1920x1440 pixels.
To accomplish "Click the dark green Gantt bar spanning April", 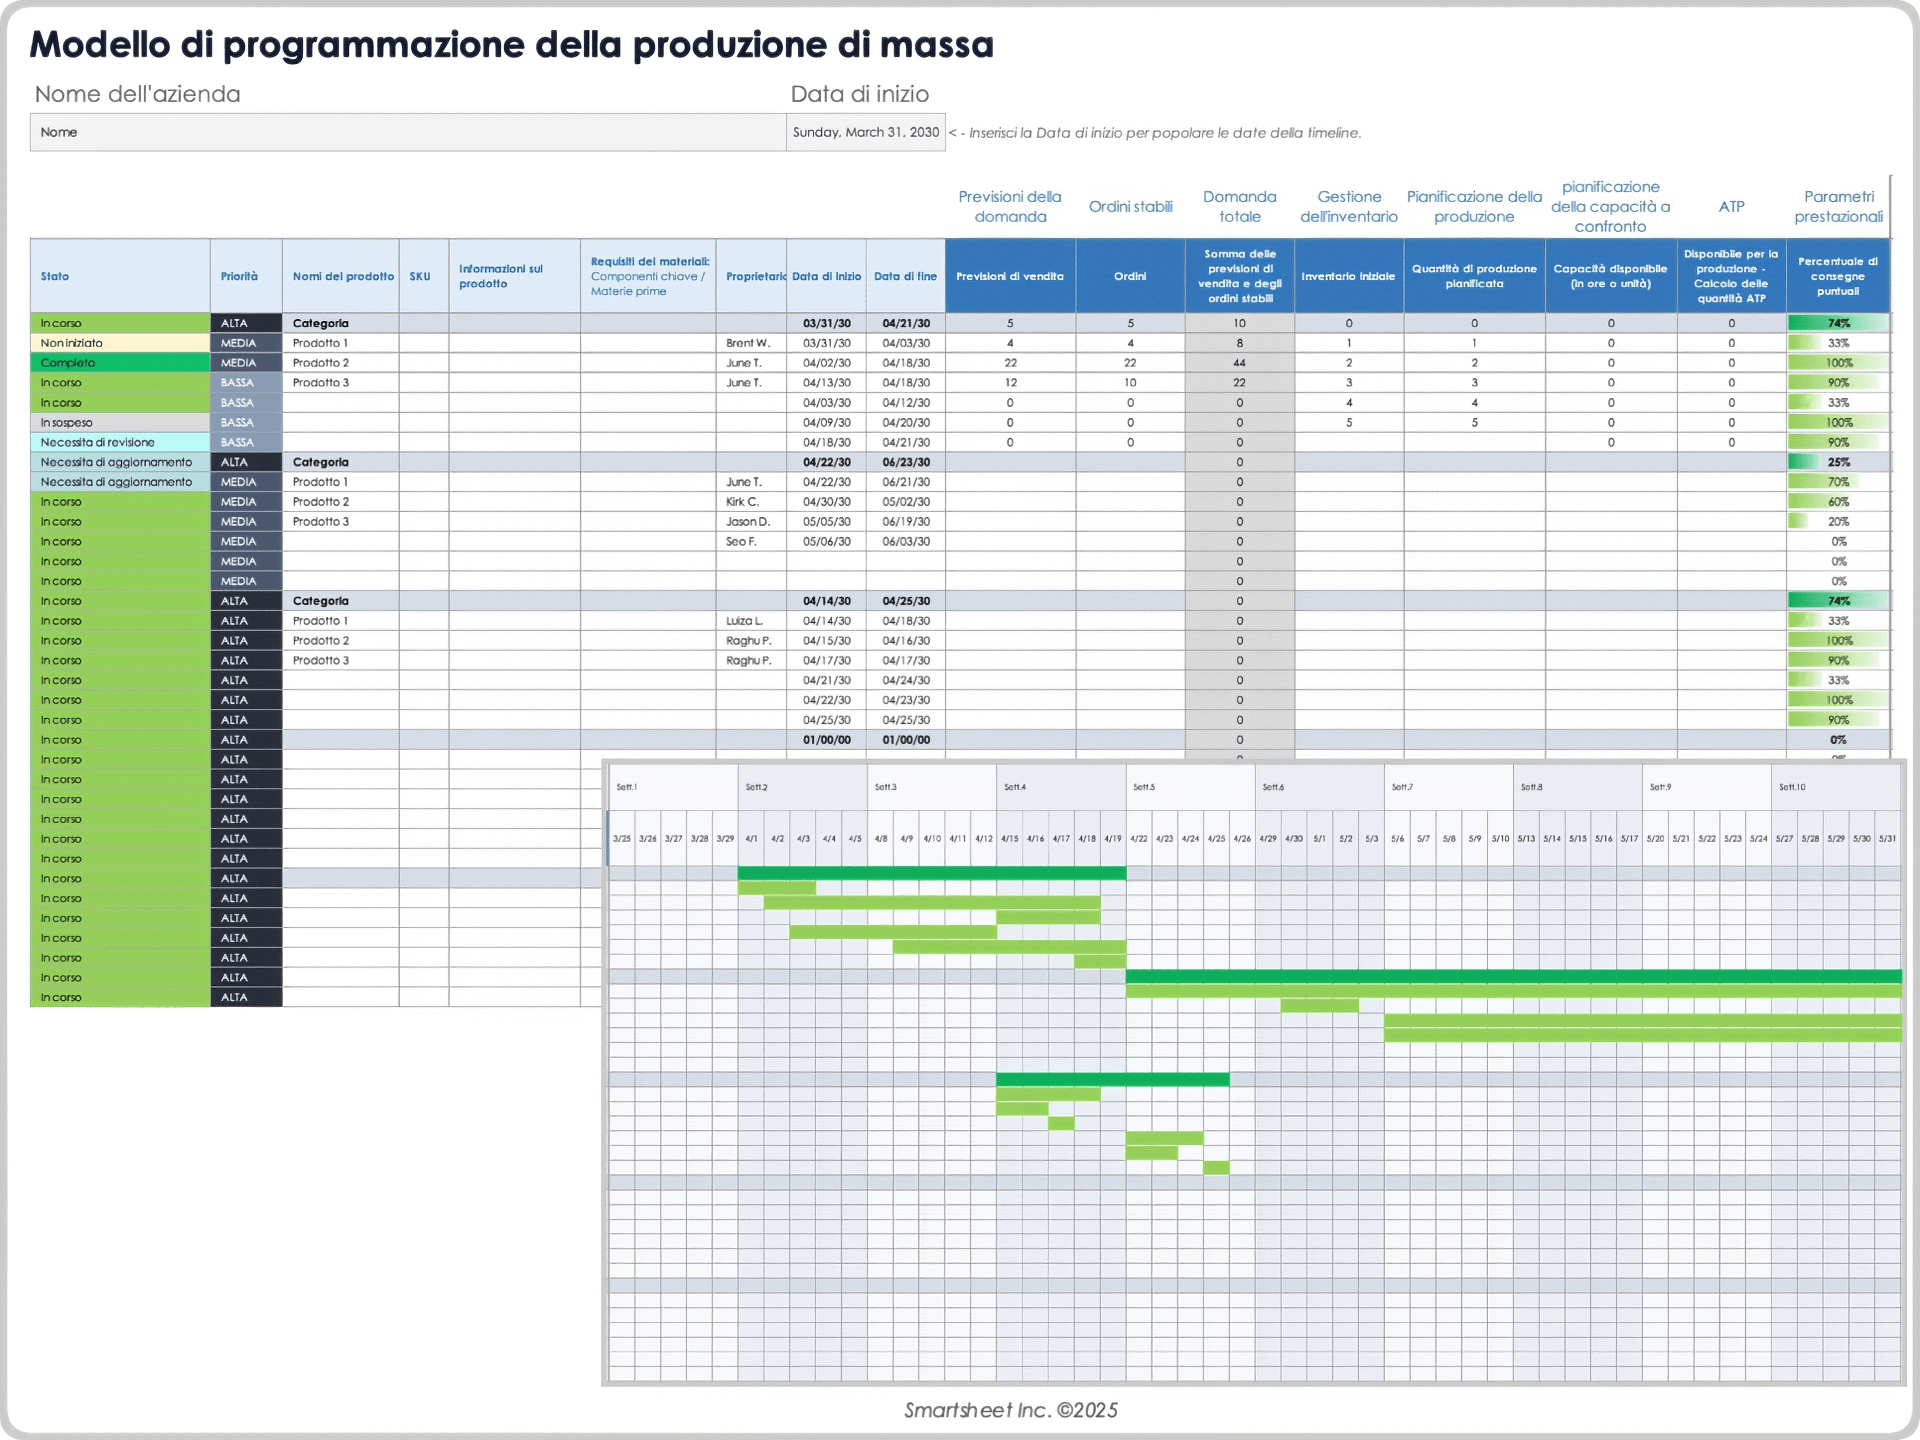I will tap(930, 872).
